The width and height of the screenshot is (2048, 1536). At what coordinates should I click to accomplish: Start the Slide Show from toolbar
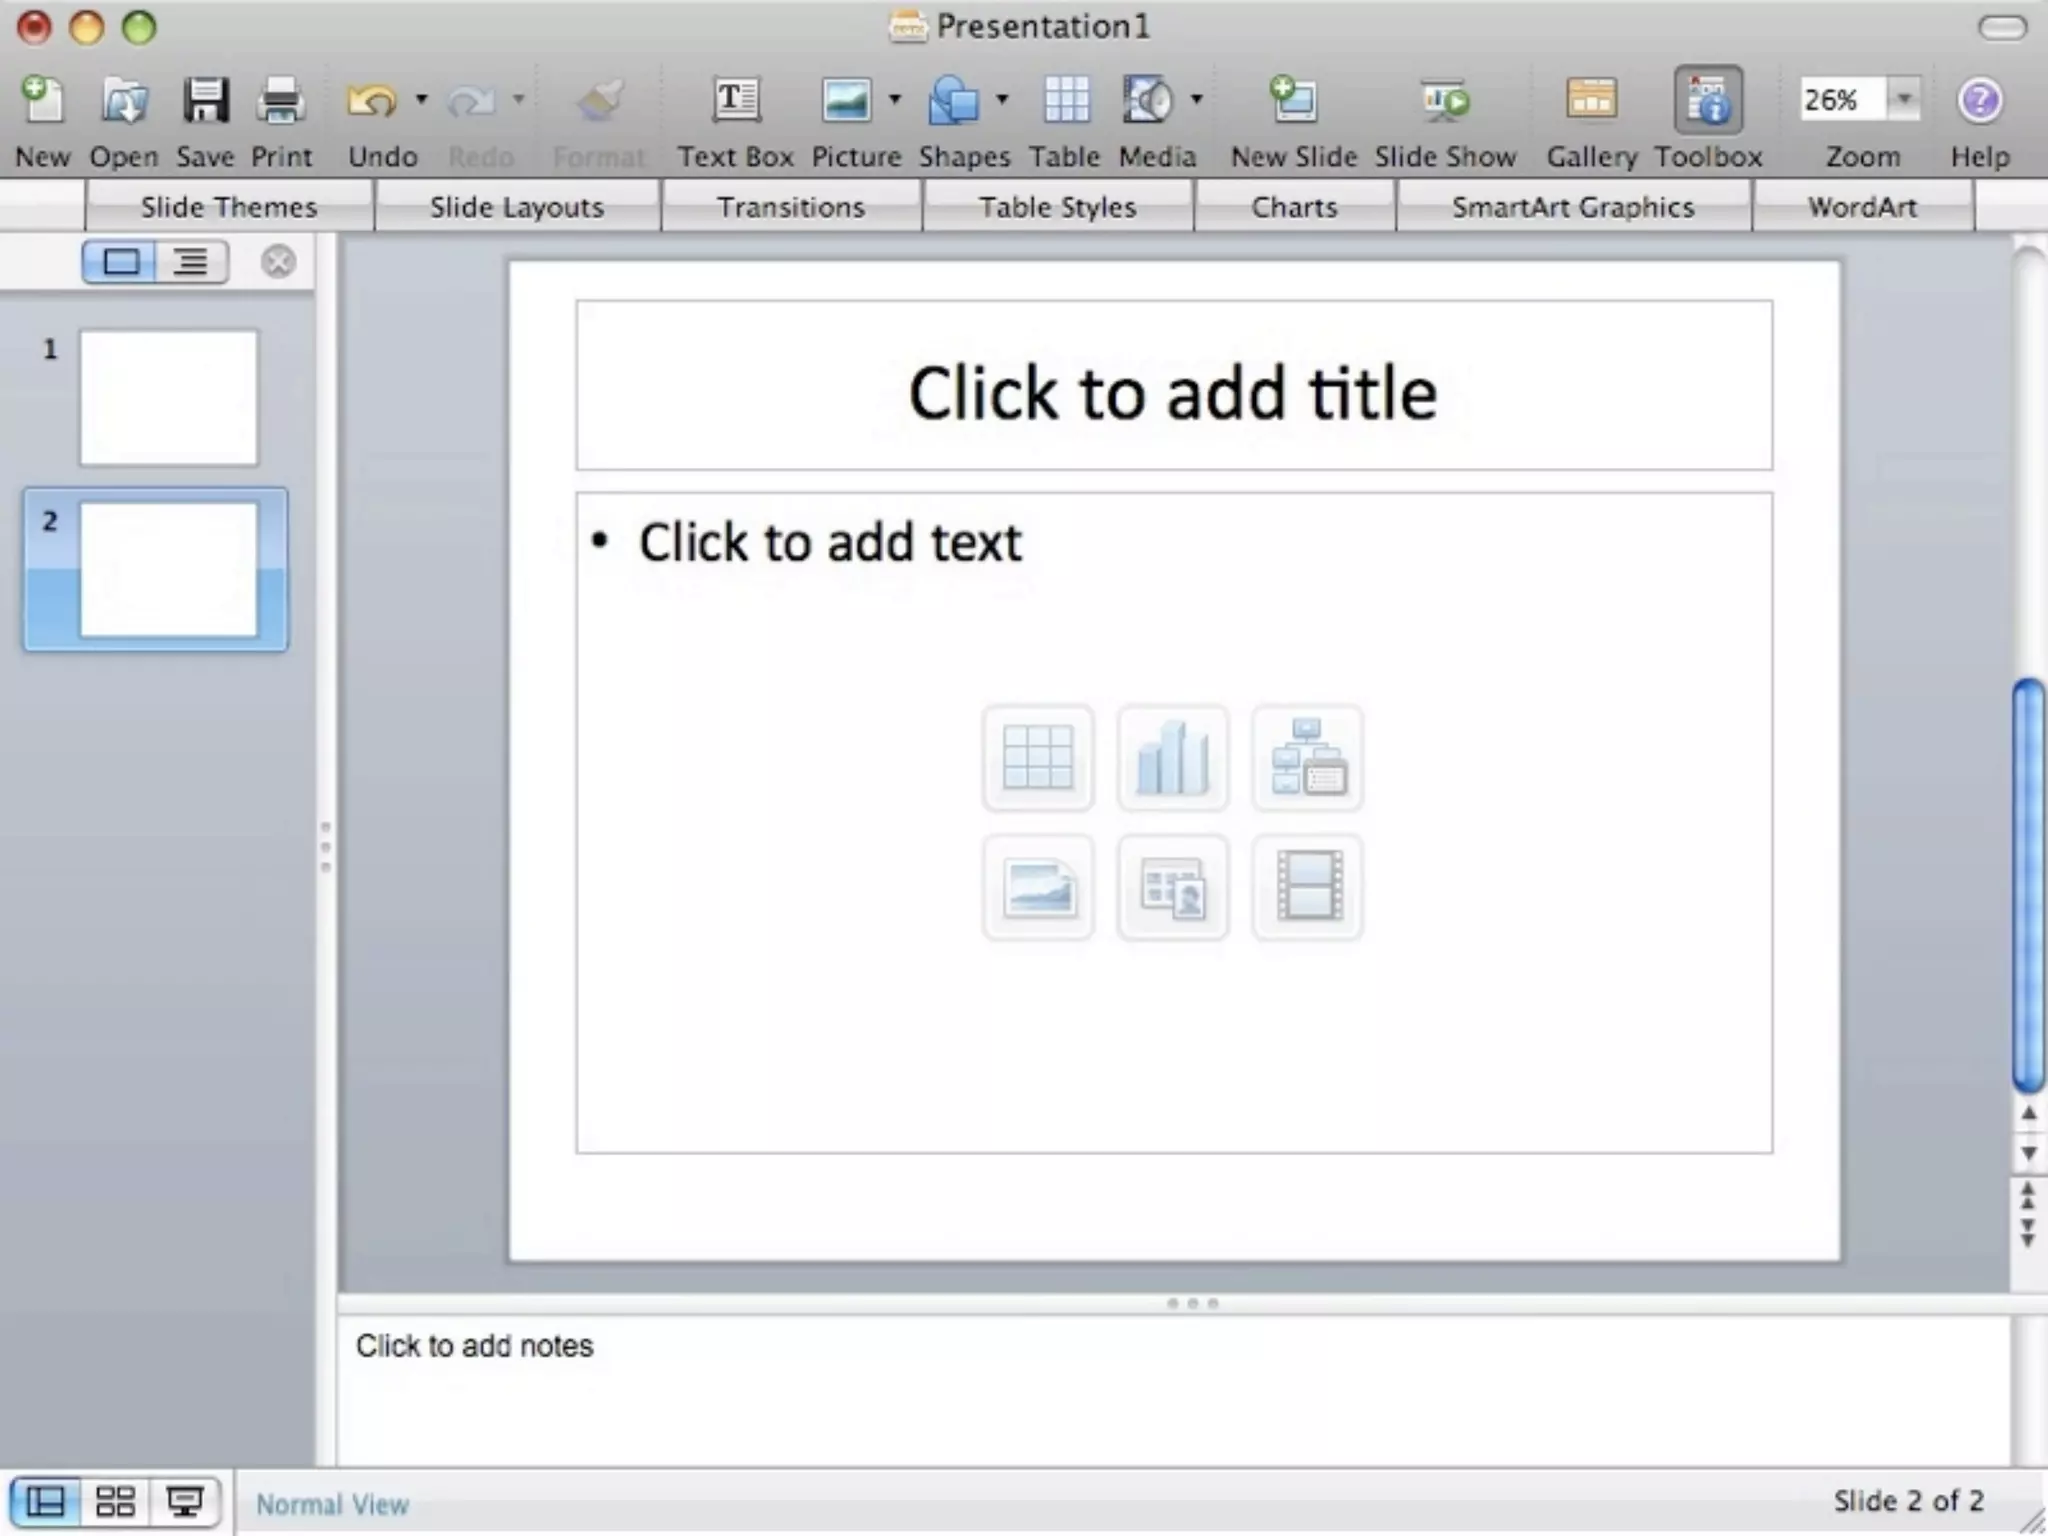(1445, 101)
